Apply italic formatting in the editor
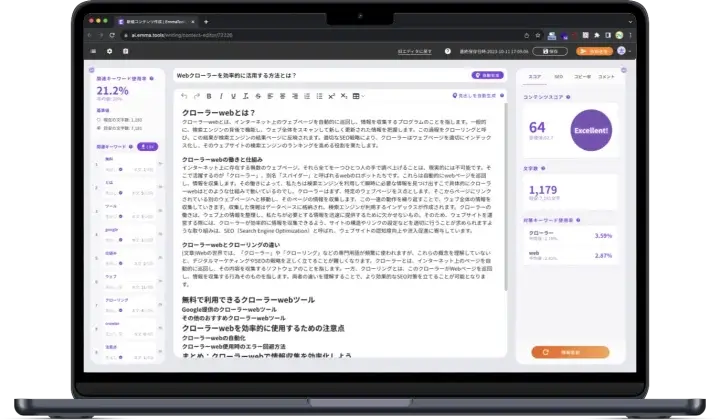 [220, 96]
